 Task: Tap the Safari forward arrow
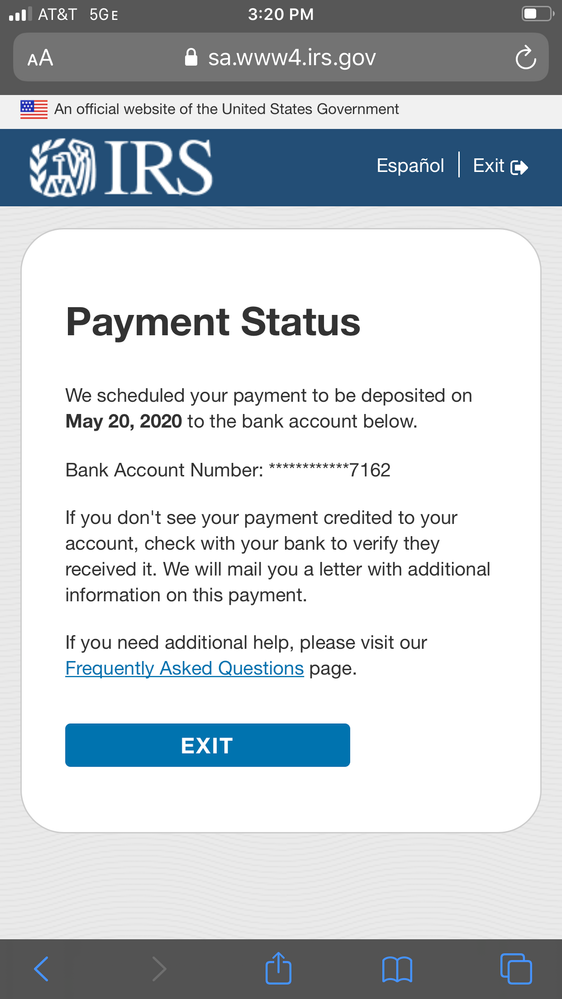click(x=159, y=968)
